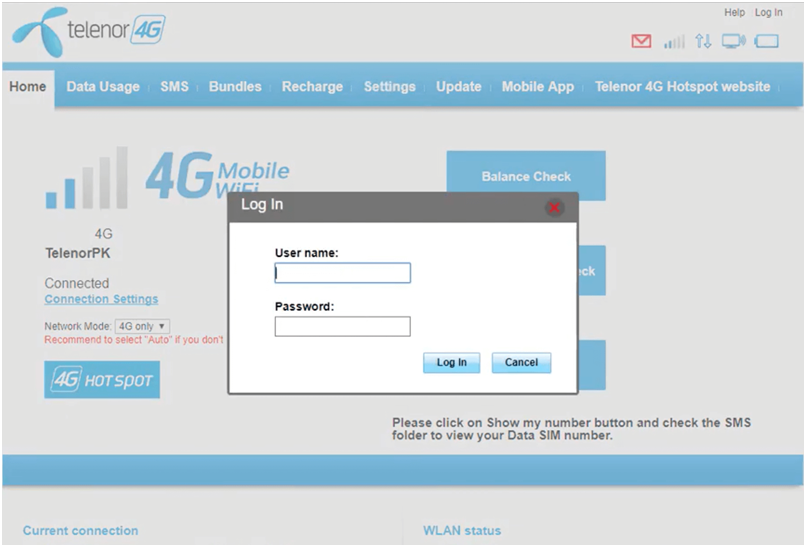Click the Connected status text
The height and width of the screenshot is (547, 806).
[x=77, y=283]
